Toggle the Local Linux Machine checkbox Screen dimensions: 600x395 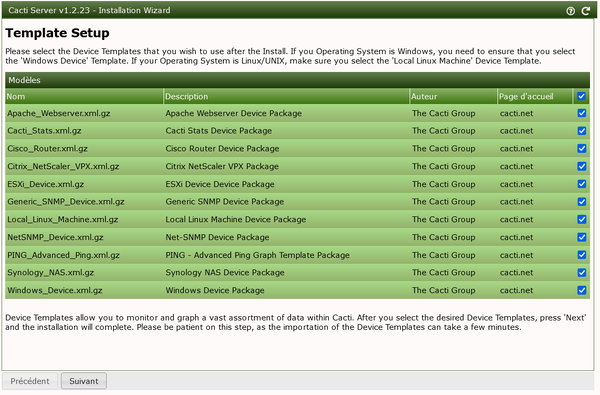coord(582,219)
